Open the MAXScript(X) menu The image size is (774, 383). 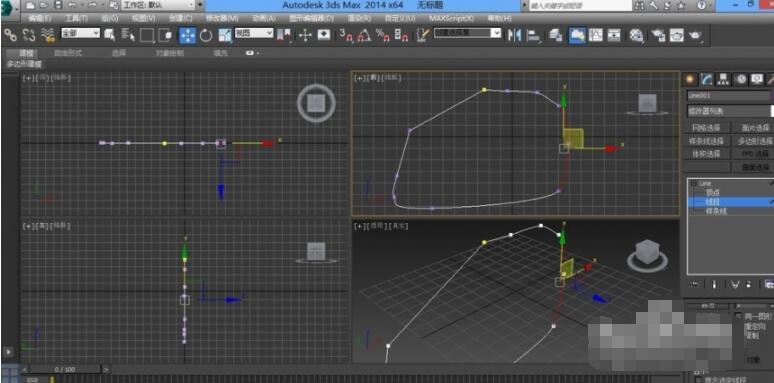[451, 18]
